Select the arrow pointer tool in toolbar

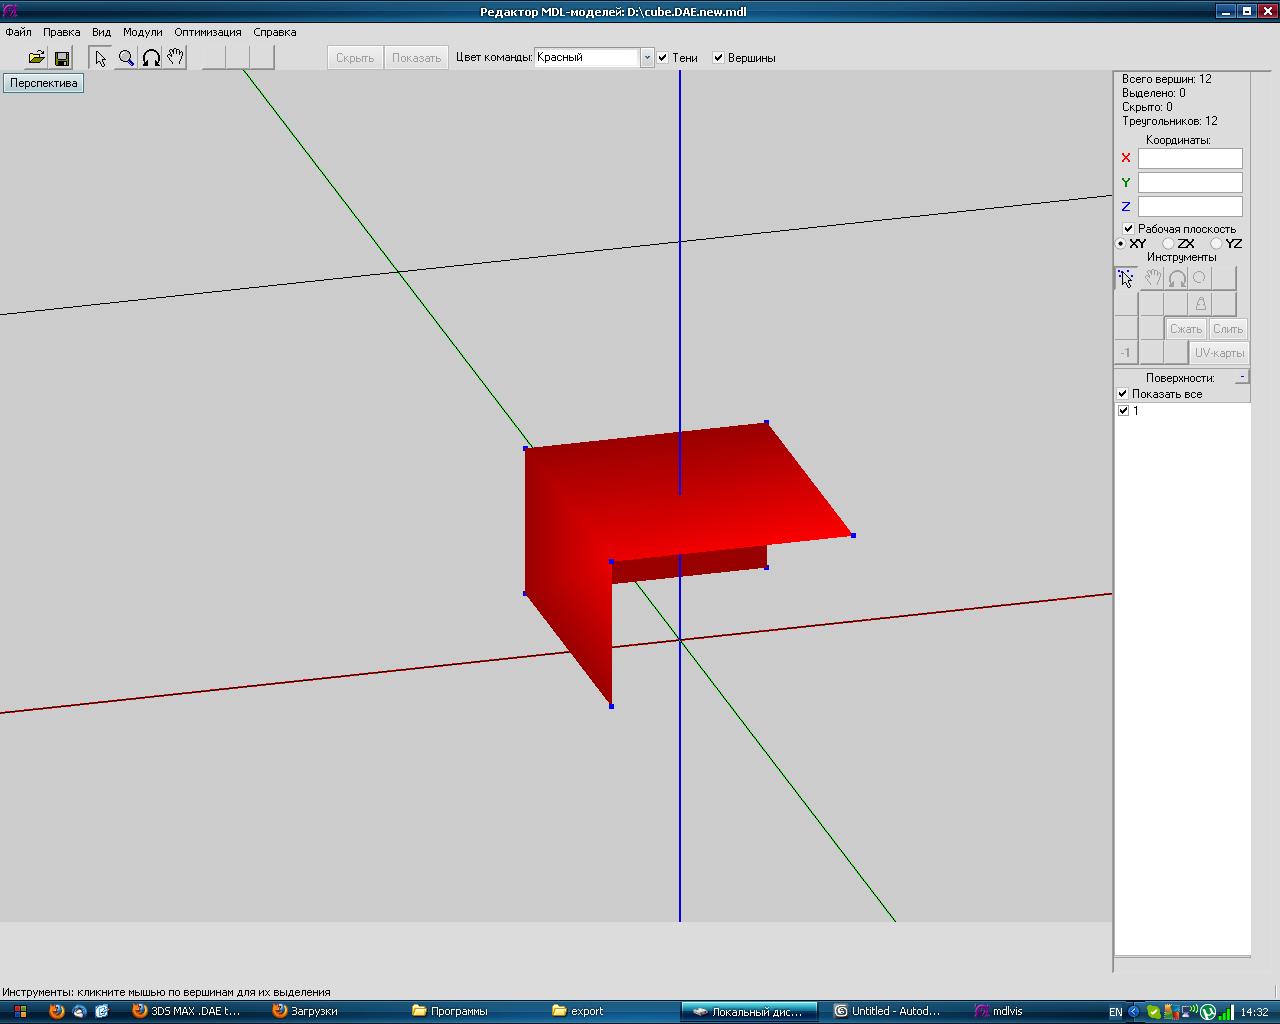(x=100, y=58)
